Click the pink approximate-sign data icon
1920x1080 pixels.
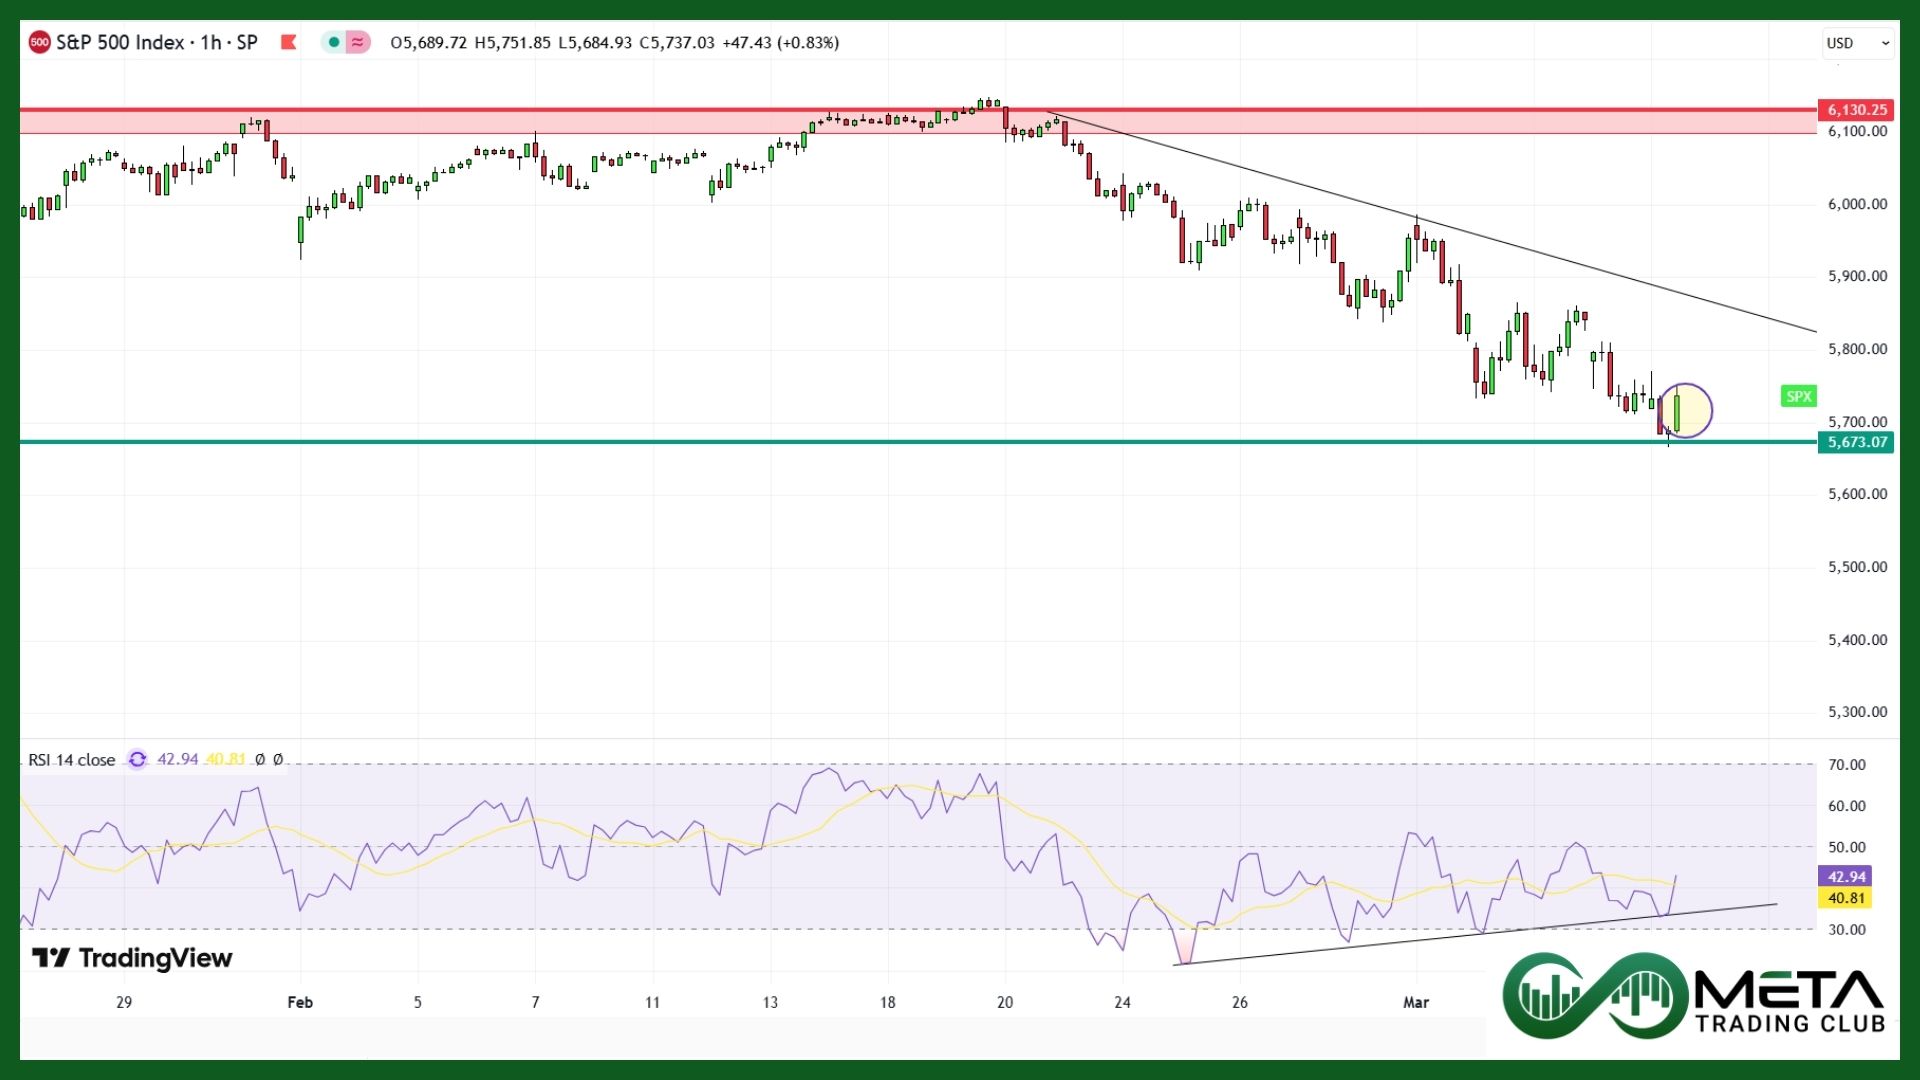click(x=358, y=42)
